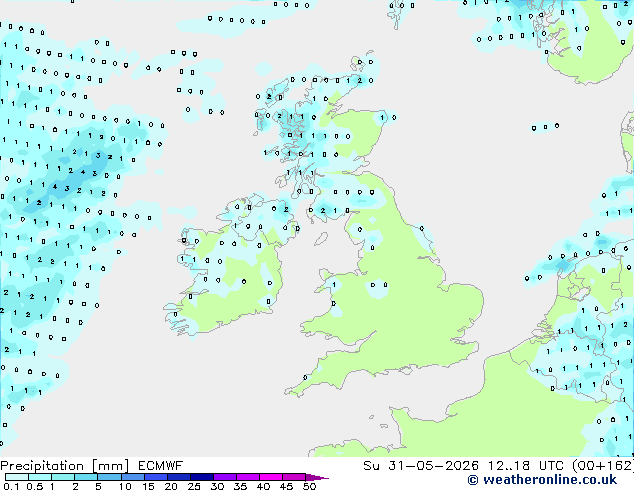Click the 'Precipitation [mm]' title text

65,466
